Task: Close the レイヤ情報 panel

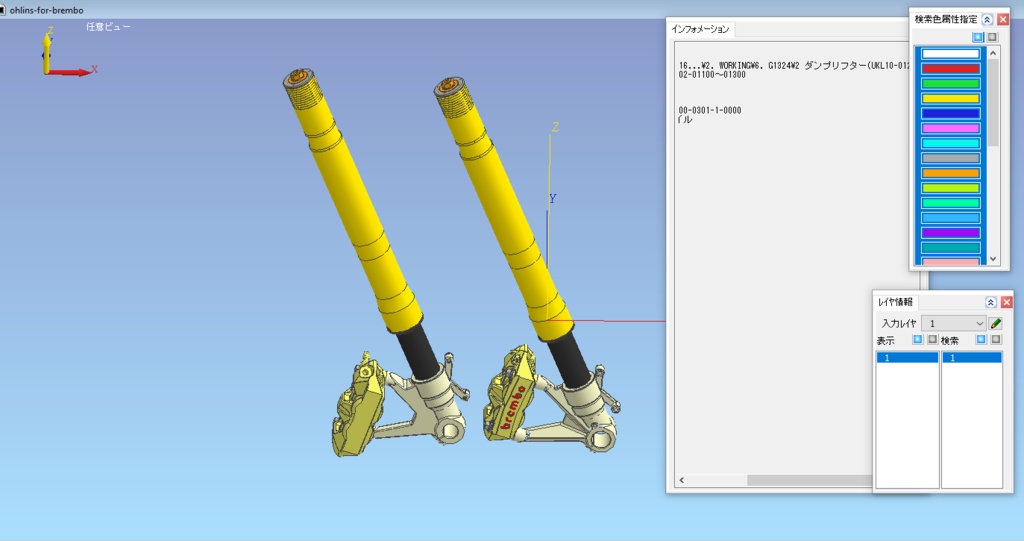Action: (x=1006, y=302)
